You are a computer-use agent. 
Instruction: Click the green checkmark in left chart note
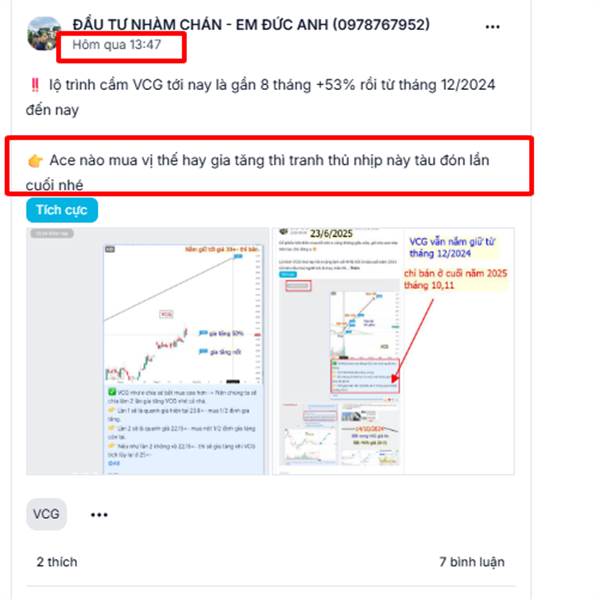[x=112, y=392]
